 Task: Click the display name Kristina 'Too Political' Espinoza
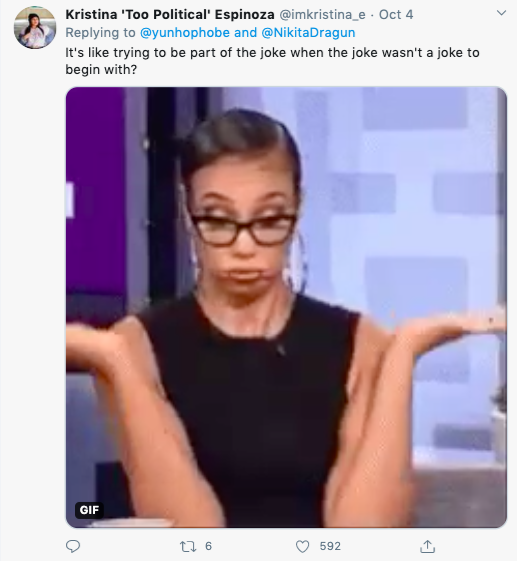pyautogui.click(x=170, y=15)
